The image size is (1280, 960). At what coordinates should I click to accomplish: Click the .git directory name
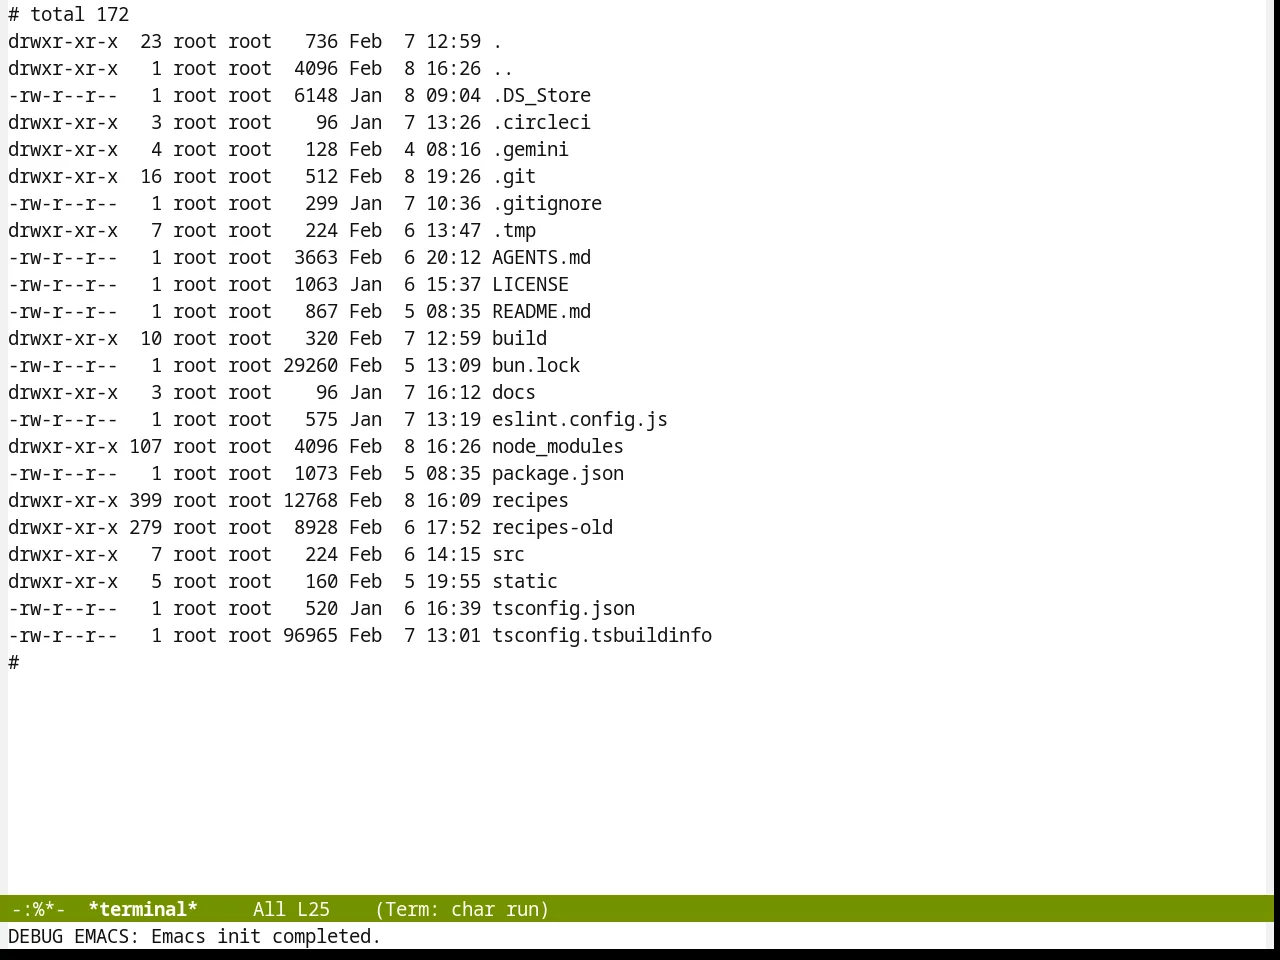(x=514, y=176)
